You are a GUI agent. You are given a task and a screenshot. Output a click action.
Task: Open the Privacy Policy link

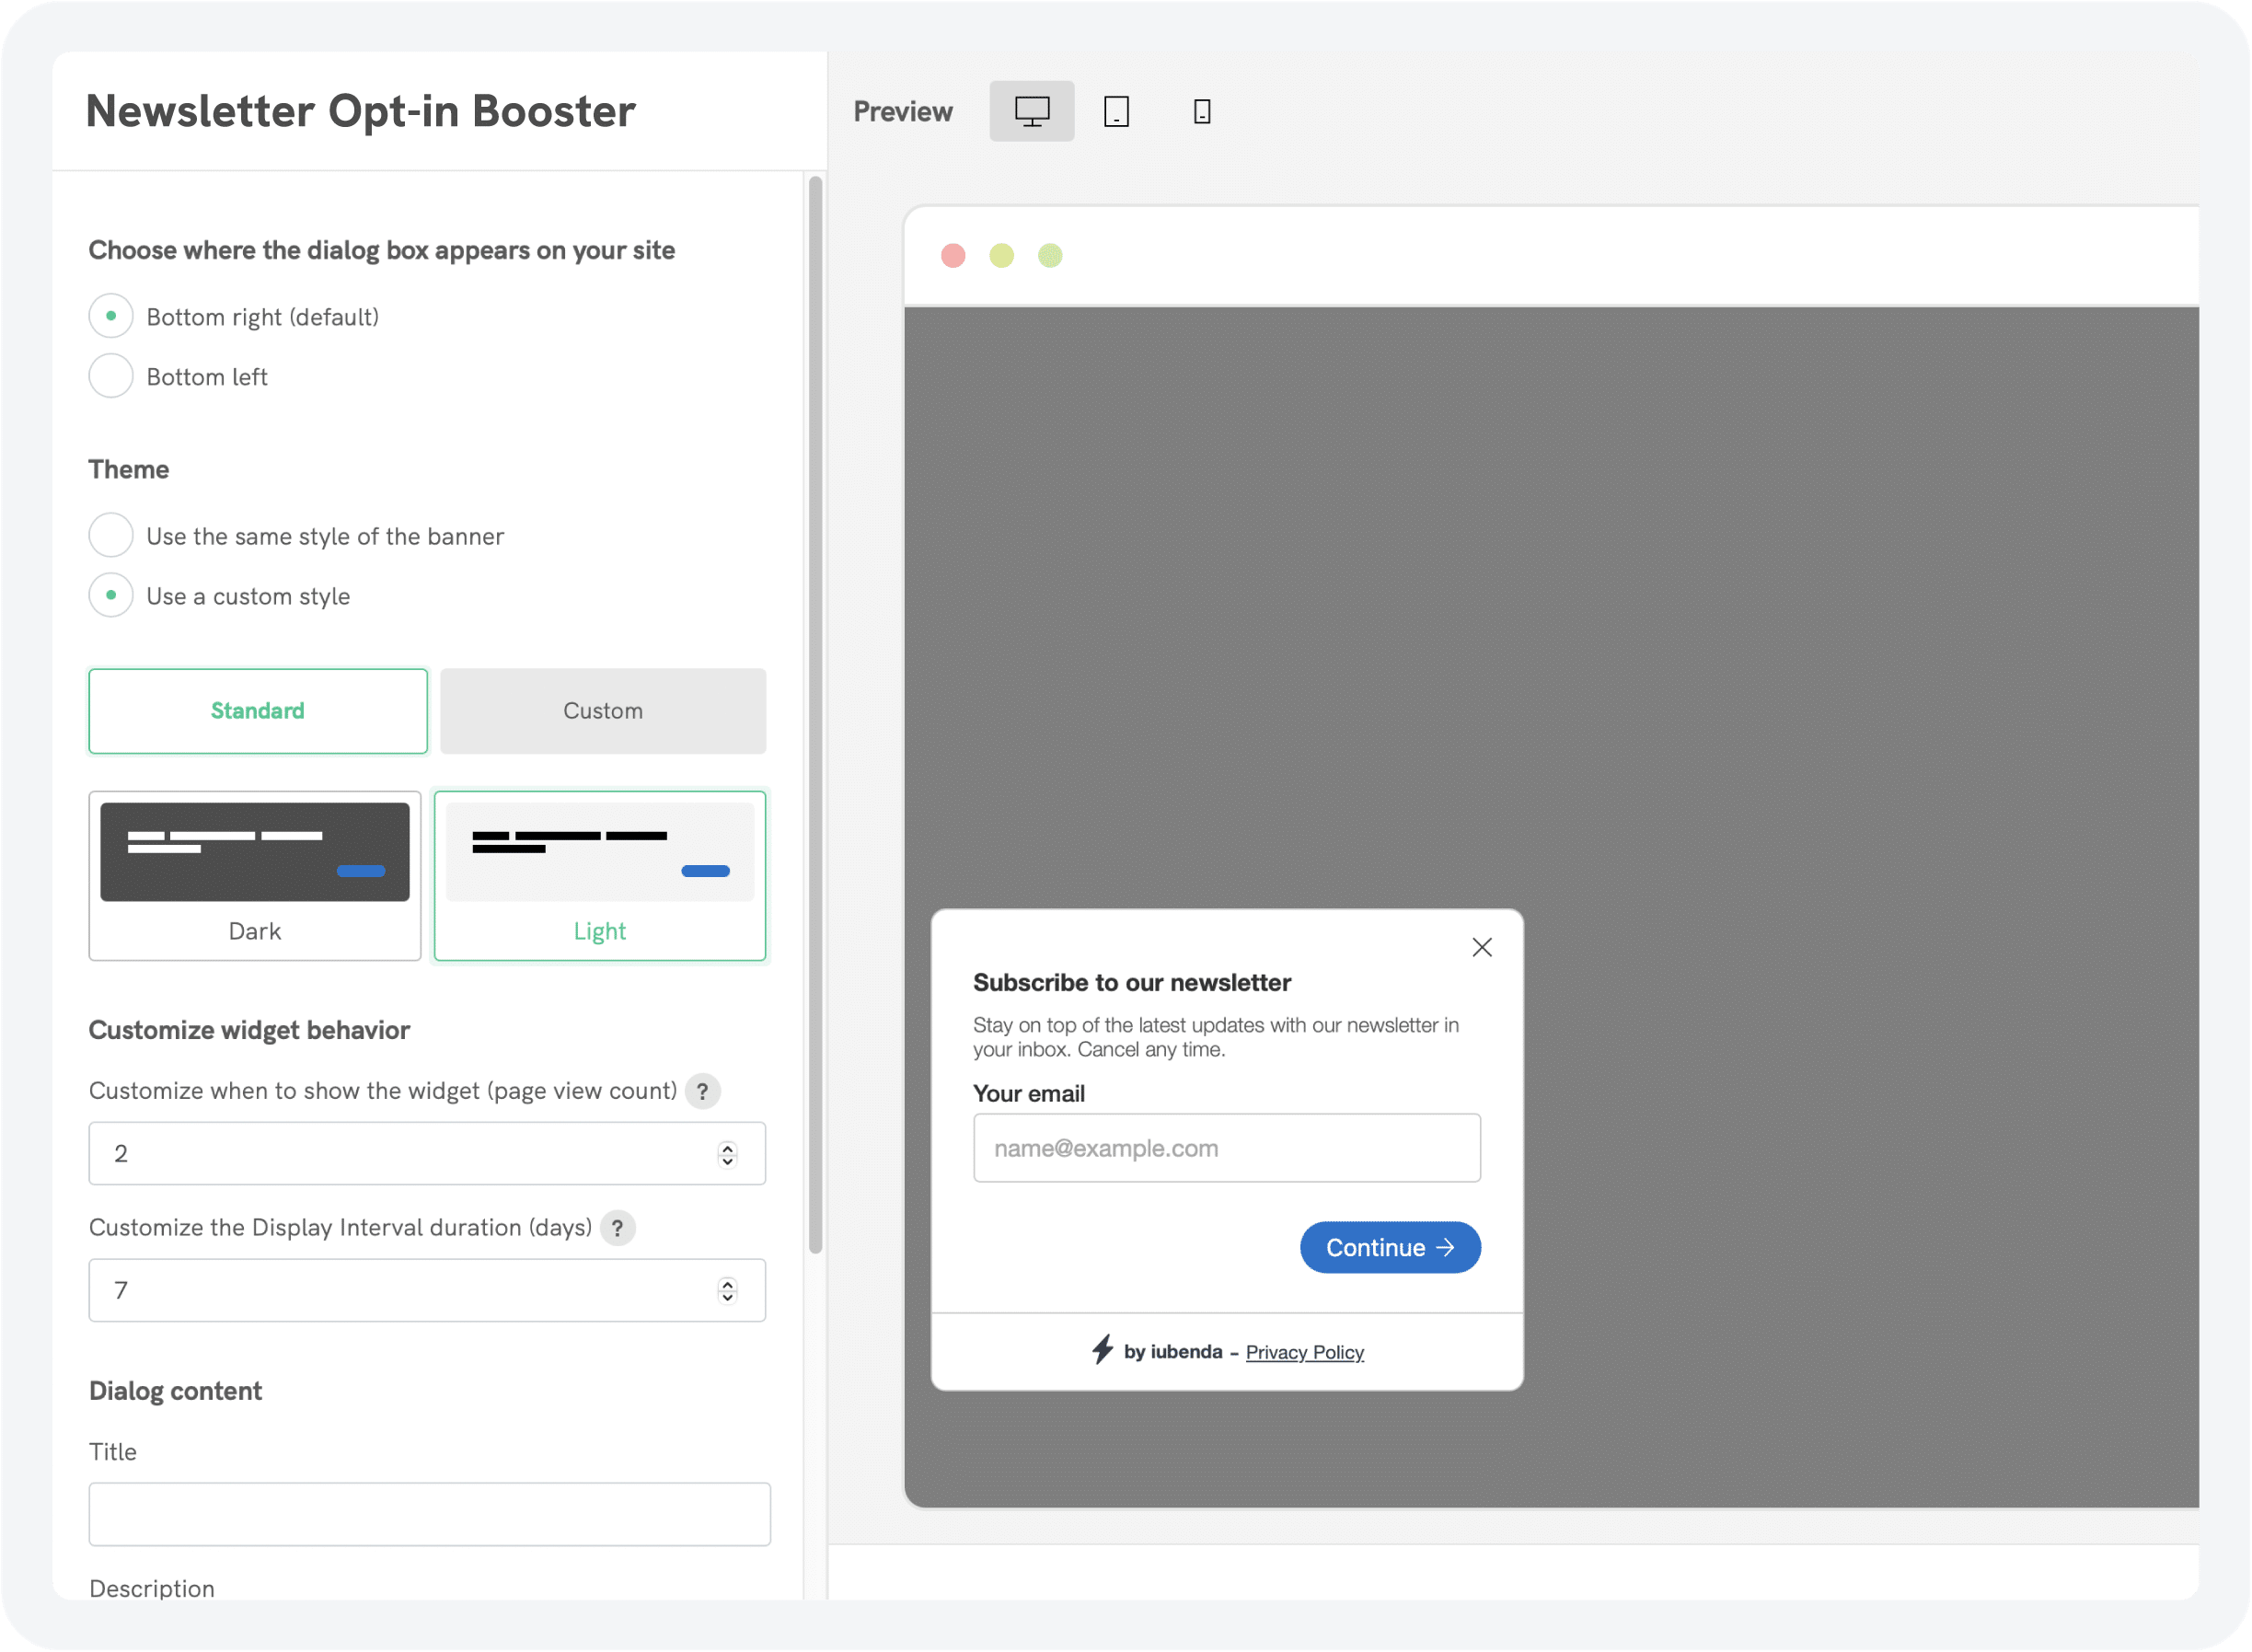coord(1304,1352)
